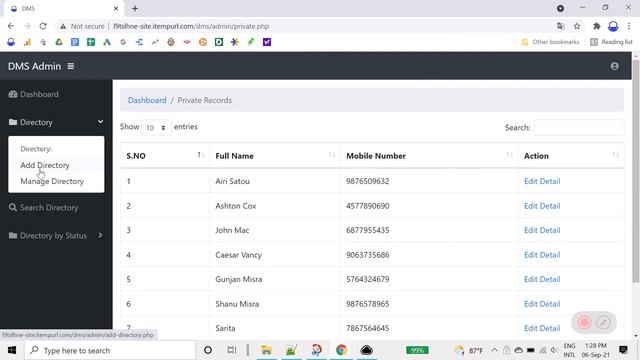
Task: Expand Directory by Status menu
Action: point(56,236)
